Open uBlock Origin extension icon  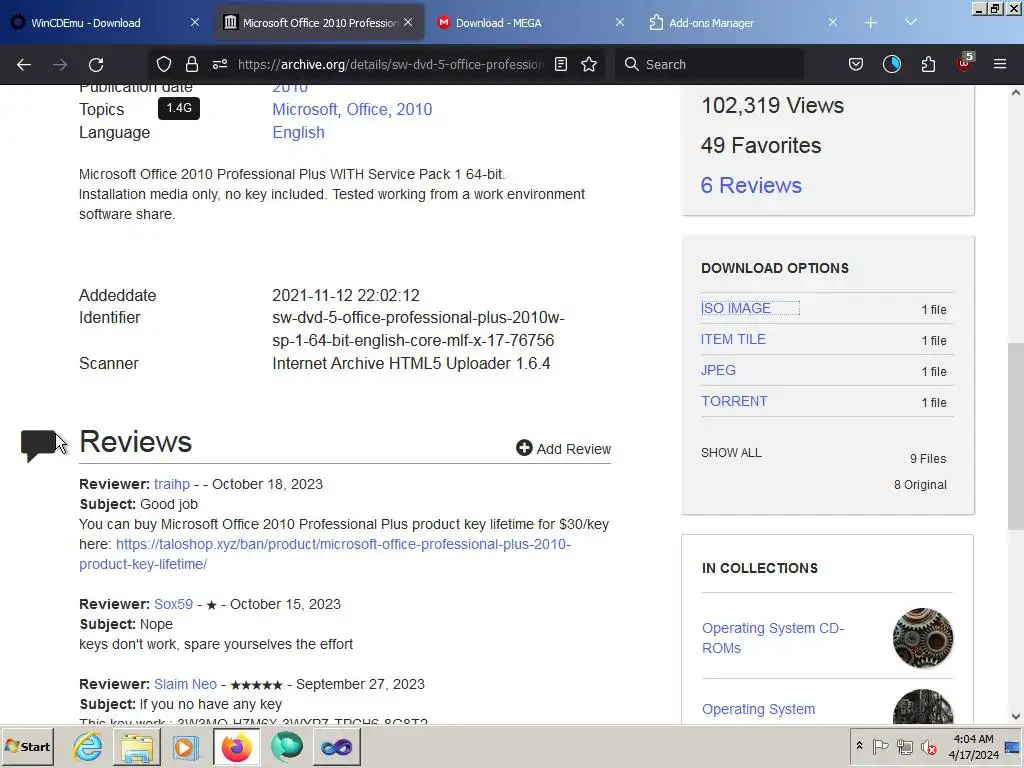click(x=965, y=63)
